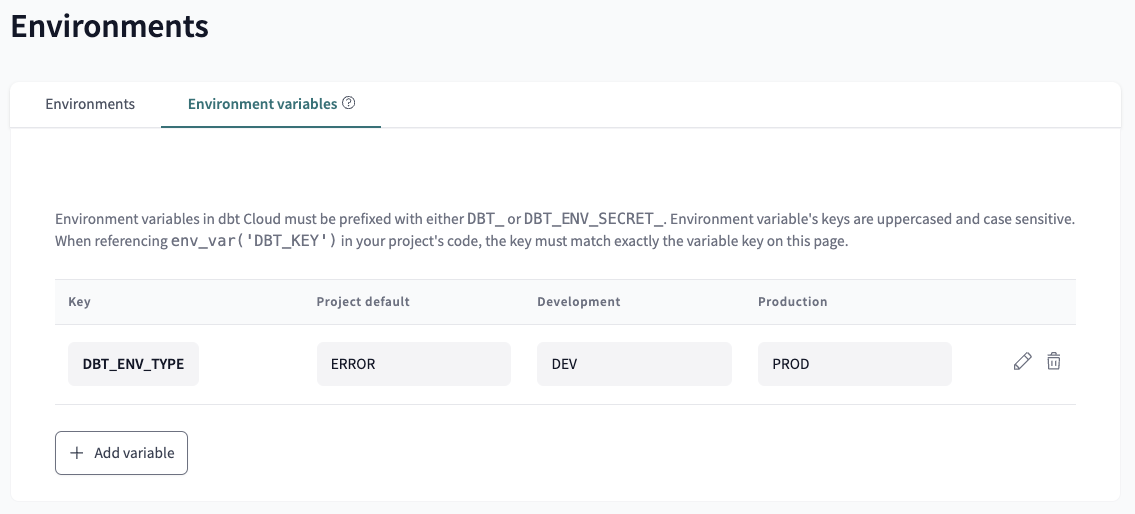The image size is (1135, 514).
Task: Click the sentence starting 'When referencing'
Action: (112, 242)
